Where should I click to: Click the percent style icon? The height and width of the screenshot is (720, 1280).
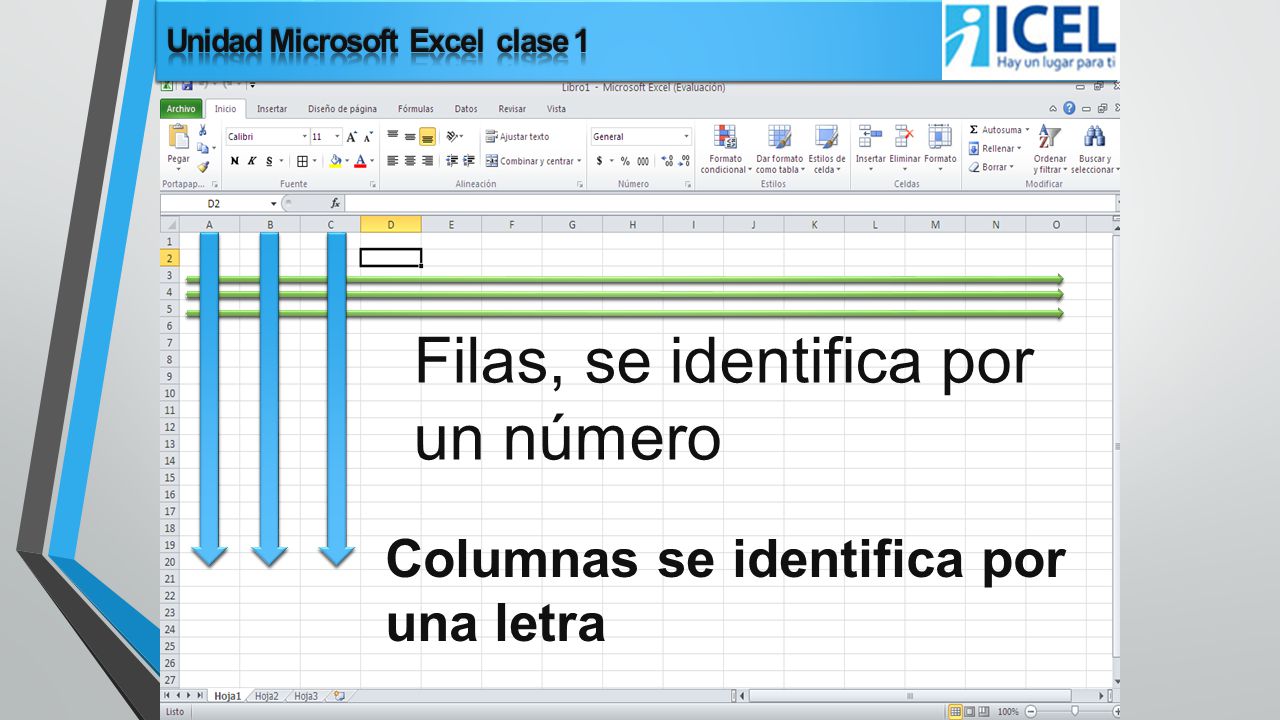[x=625, y=161]
